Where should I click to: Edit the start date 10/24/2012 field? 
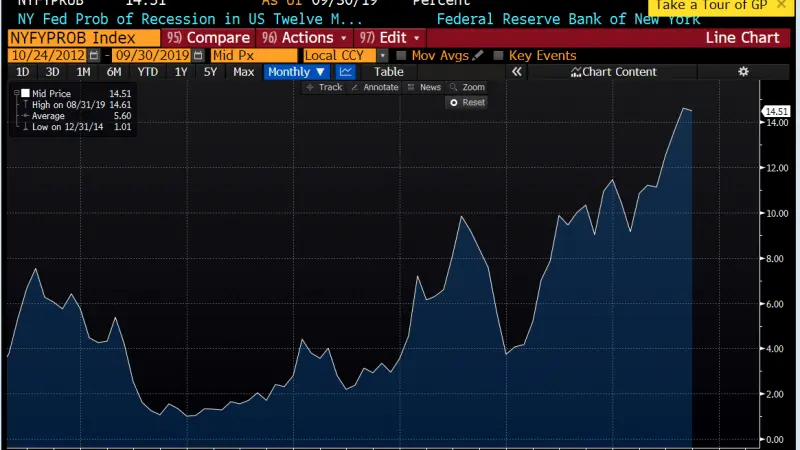(48, 56)
